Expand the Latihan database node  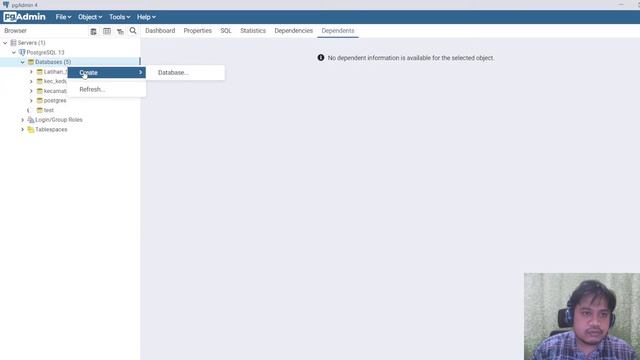point(31,72)
